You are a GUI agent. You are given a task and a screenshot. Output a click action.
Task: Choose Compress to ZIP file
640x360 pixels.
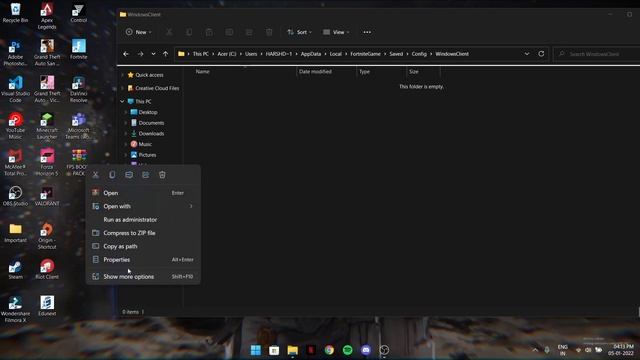(143, 233)
